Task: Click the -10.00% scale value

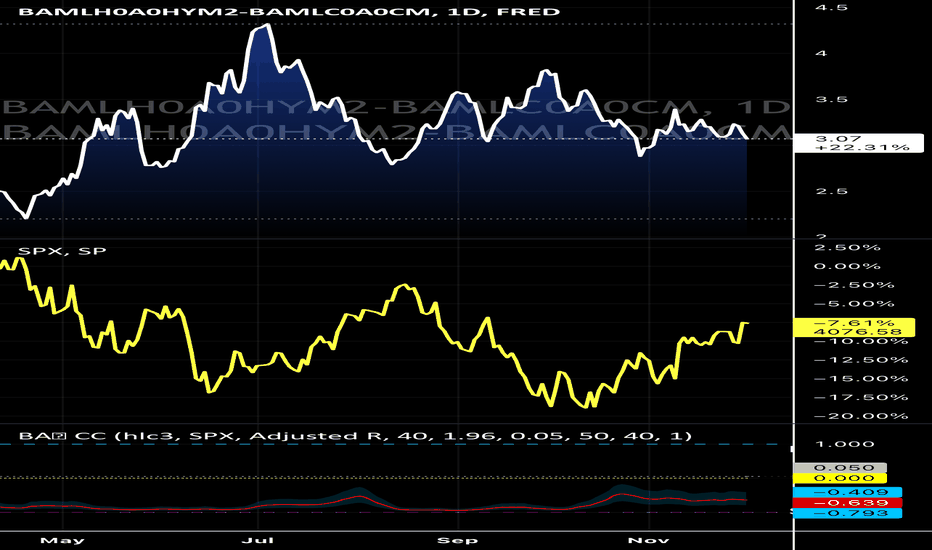Action: point(861,341)
